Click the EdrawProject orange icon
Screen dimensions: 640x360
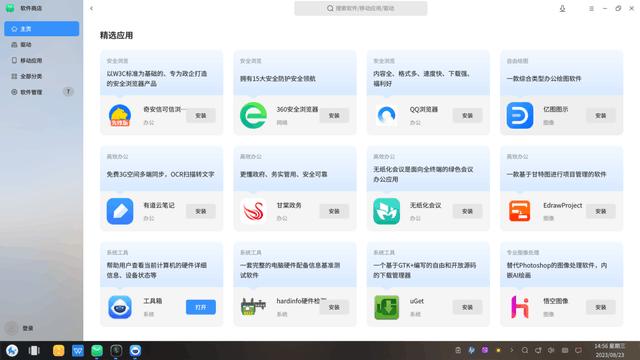pyautogui.click(x=520, y=211)
